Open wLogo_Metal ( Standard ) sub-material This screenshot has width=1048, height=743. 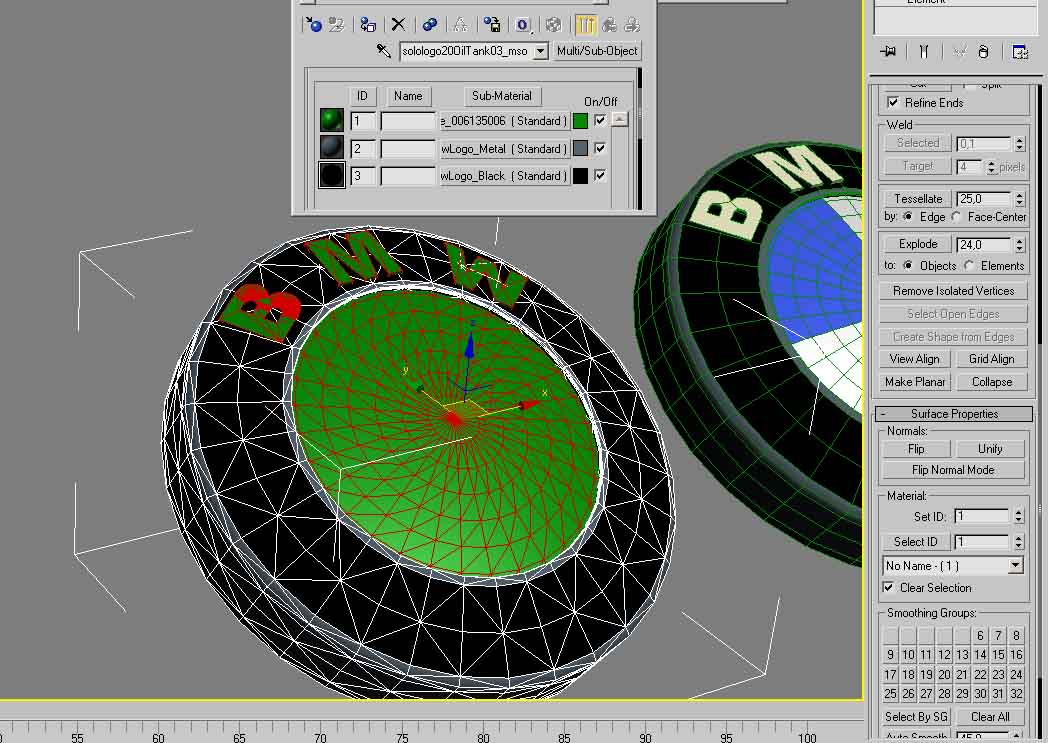[504, 148]
